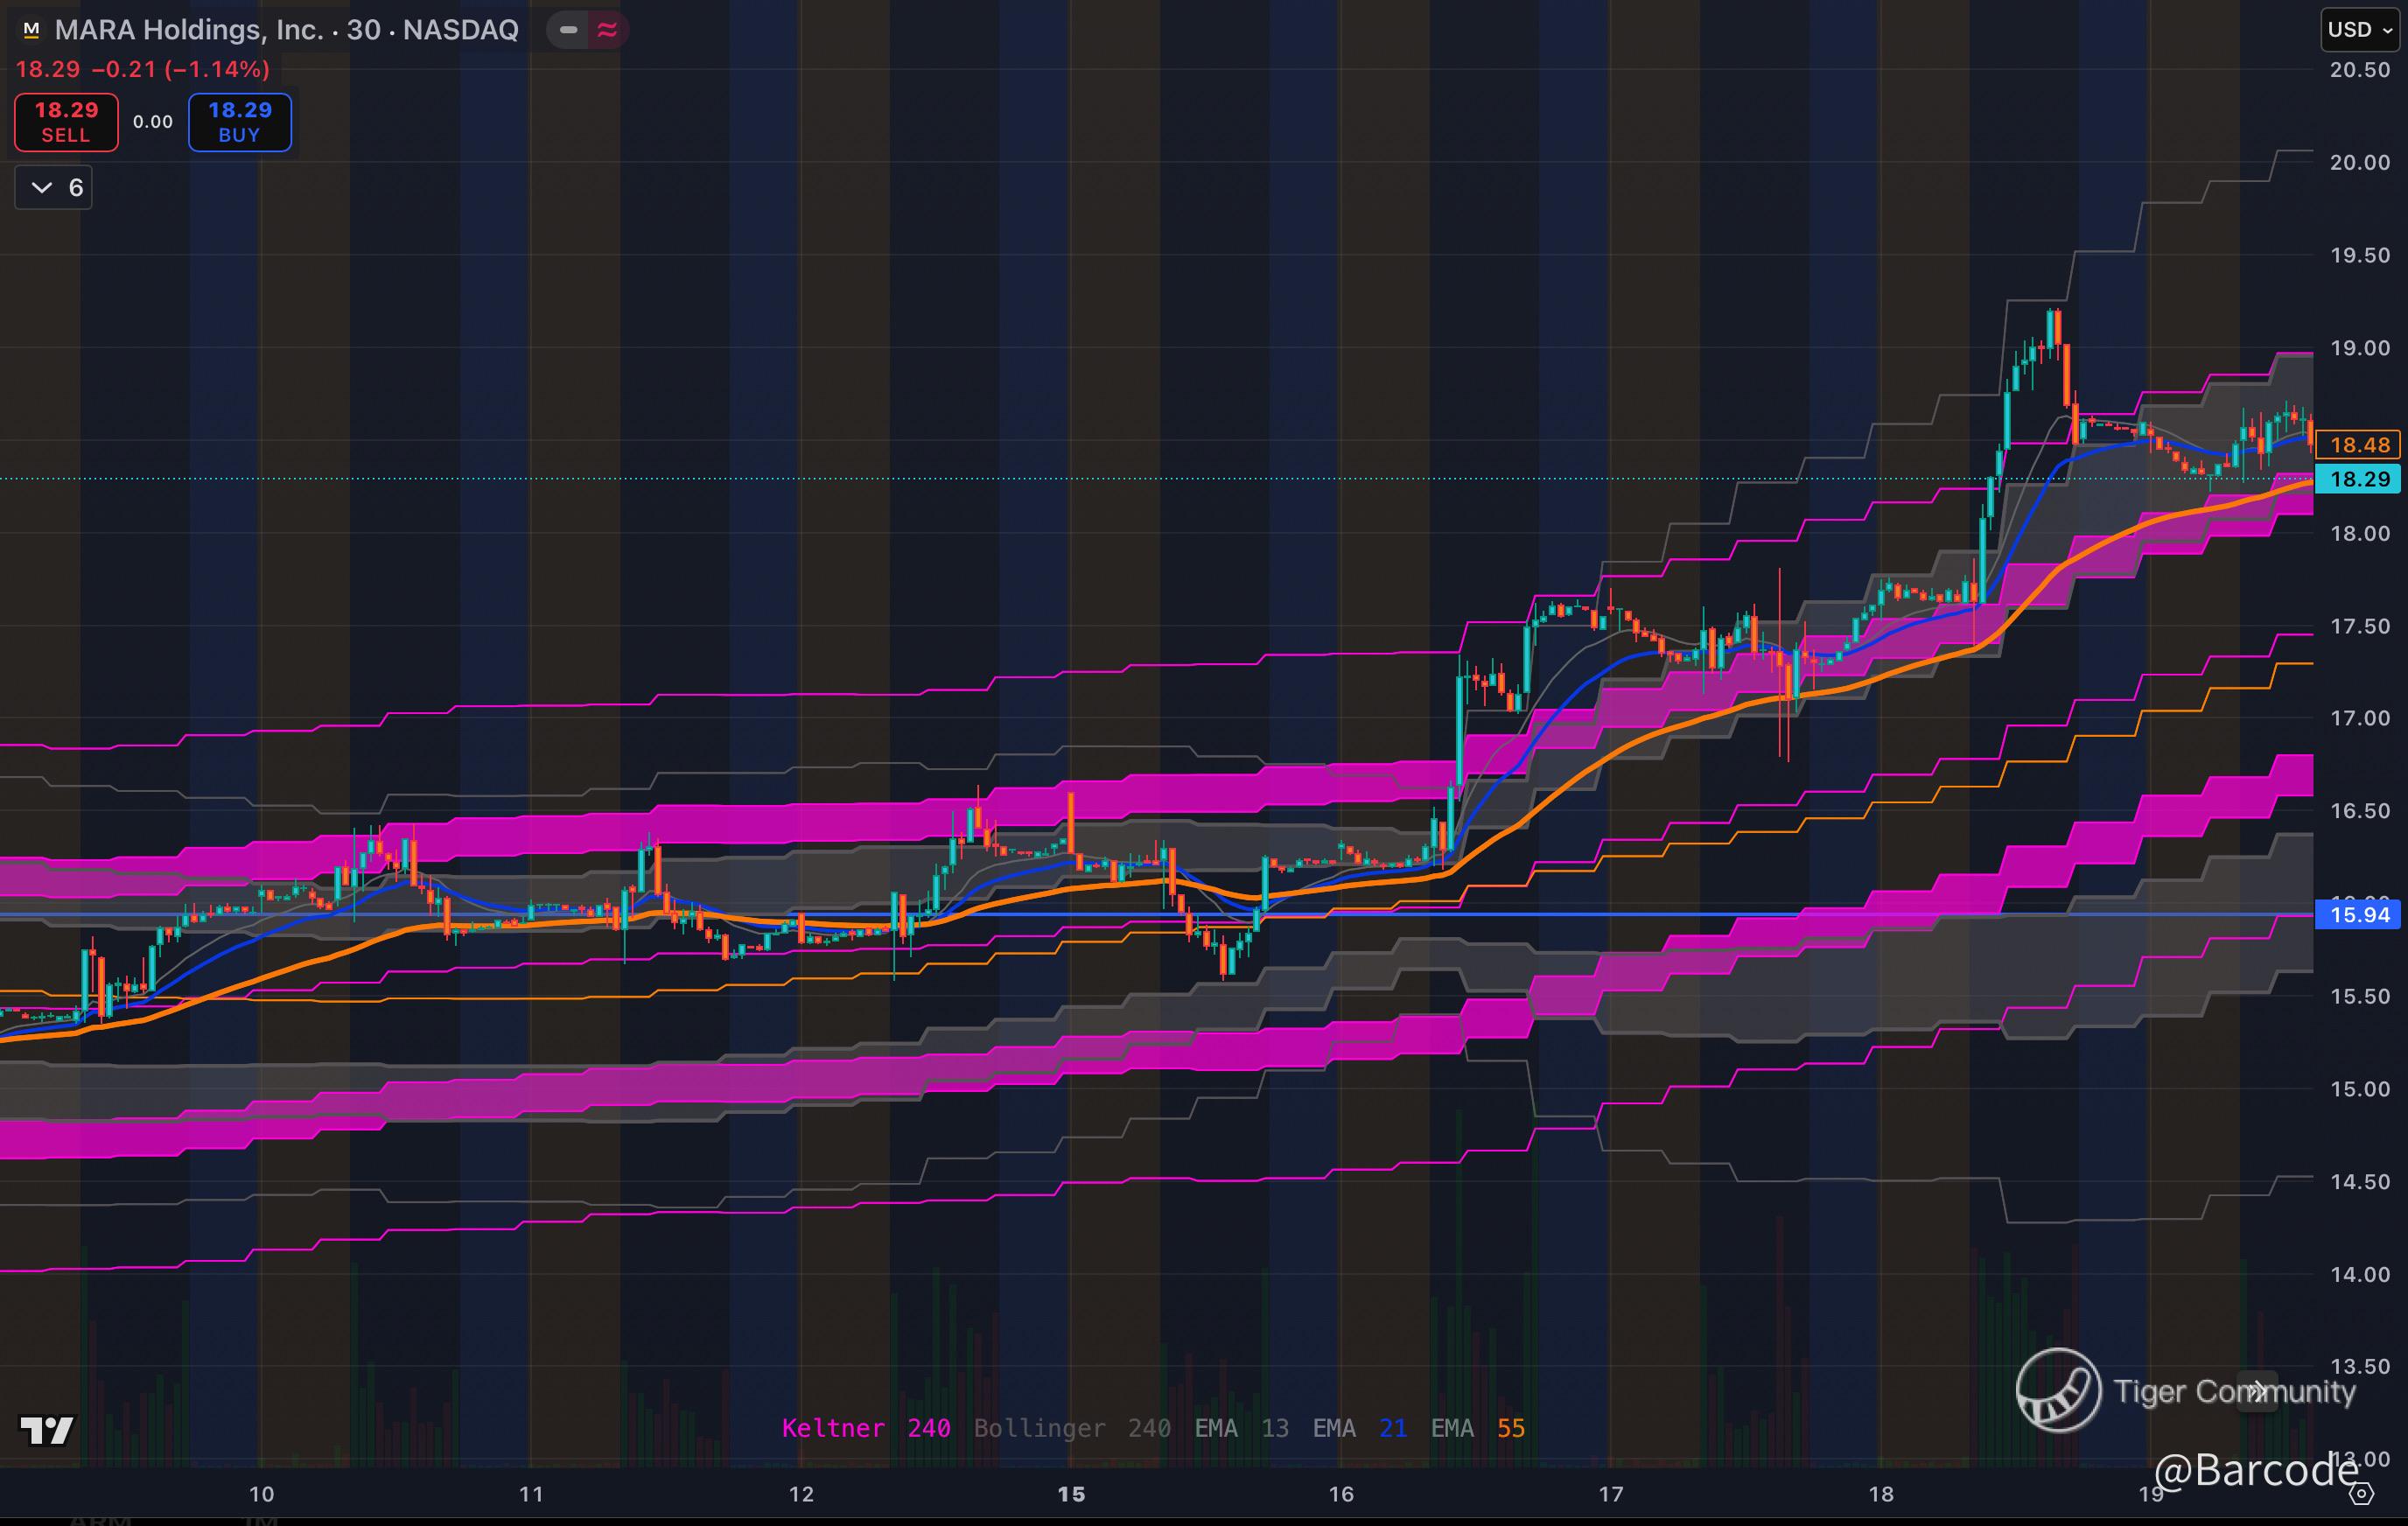
Task: Open the MARA Holdings symbol title
Action: (286, 30)
